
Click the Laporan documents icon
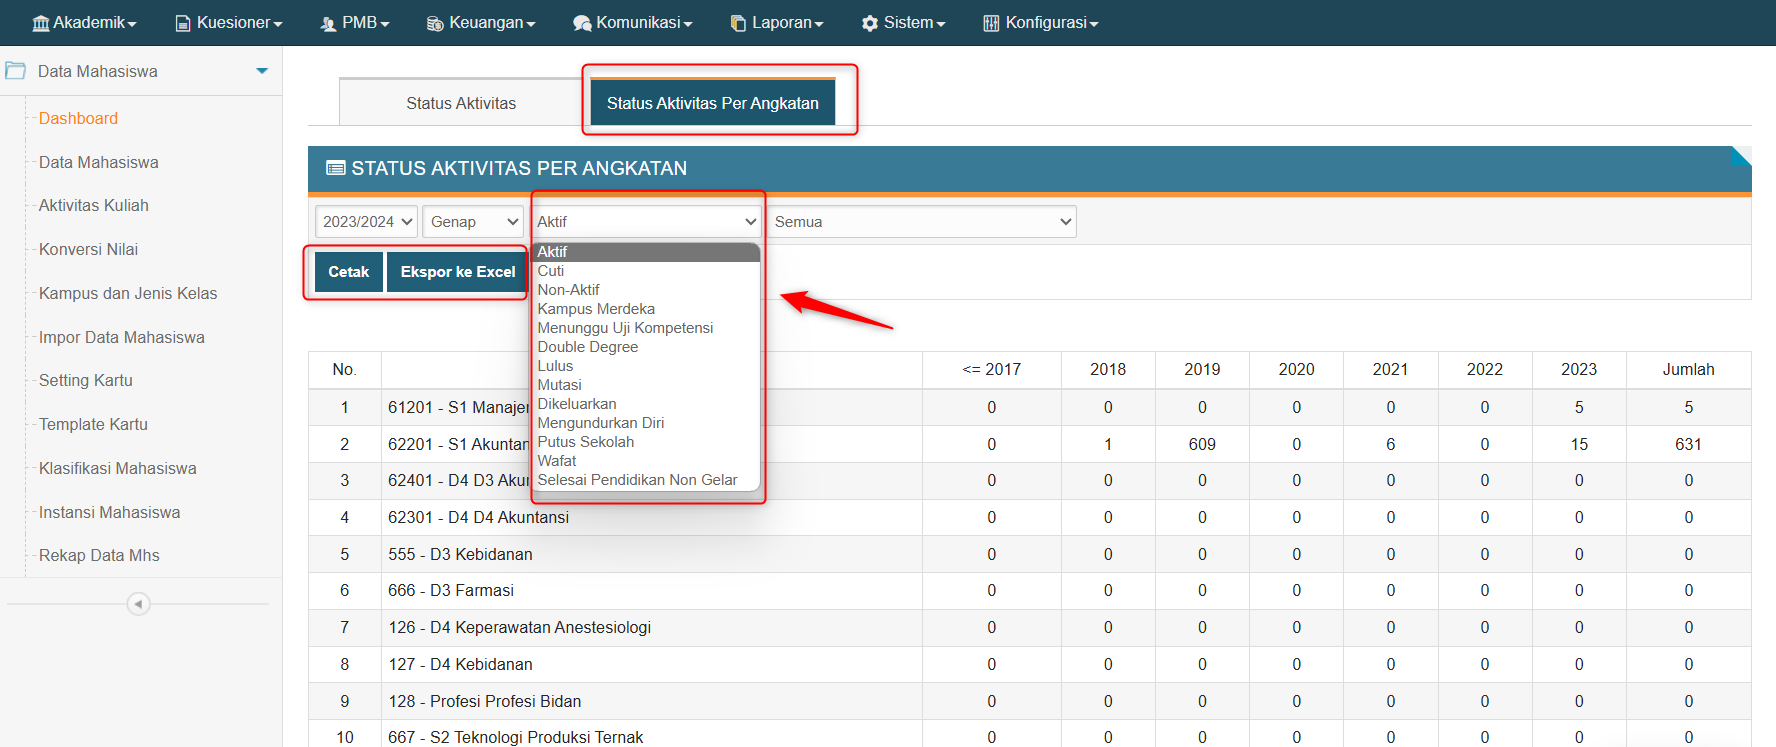(738, 23)
